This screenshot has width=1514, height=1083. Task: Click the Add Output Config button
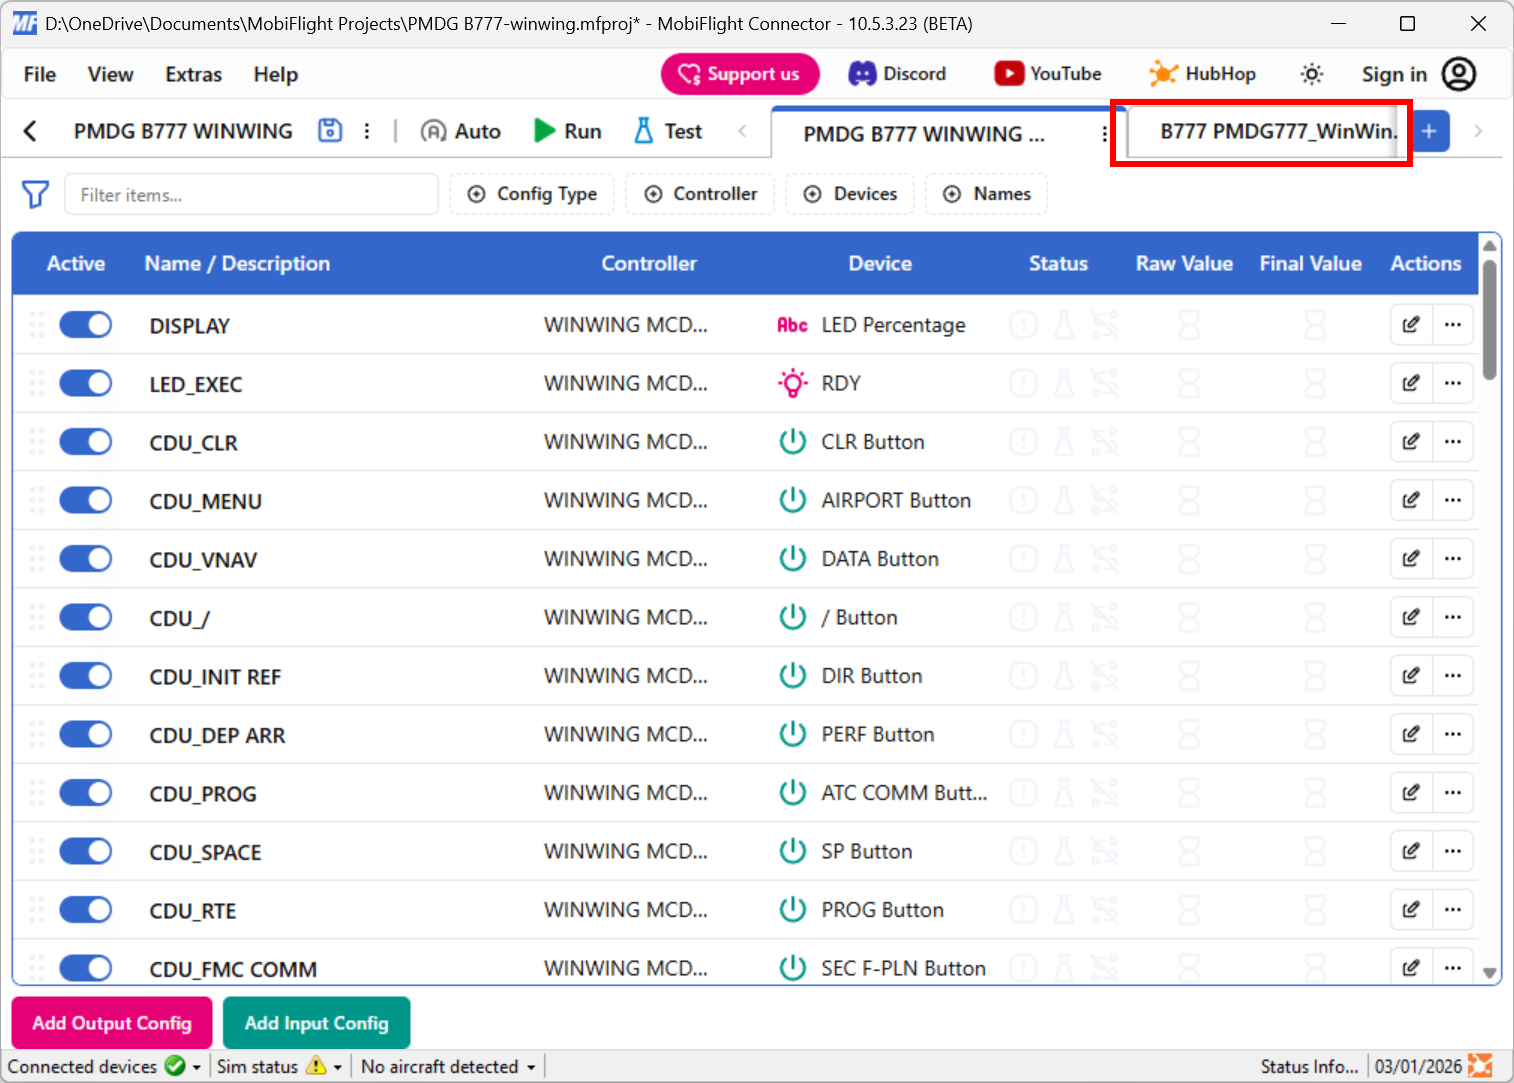pos(111,1023)
